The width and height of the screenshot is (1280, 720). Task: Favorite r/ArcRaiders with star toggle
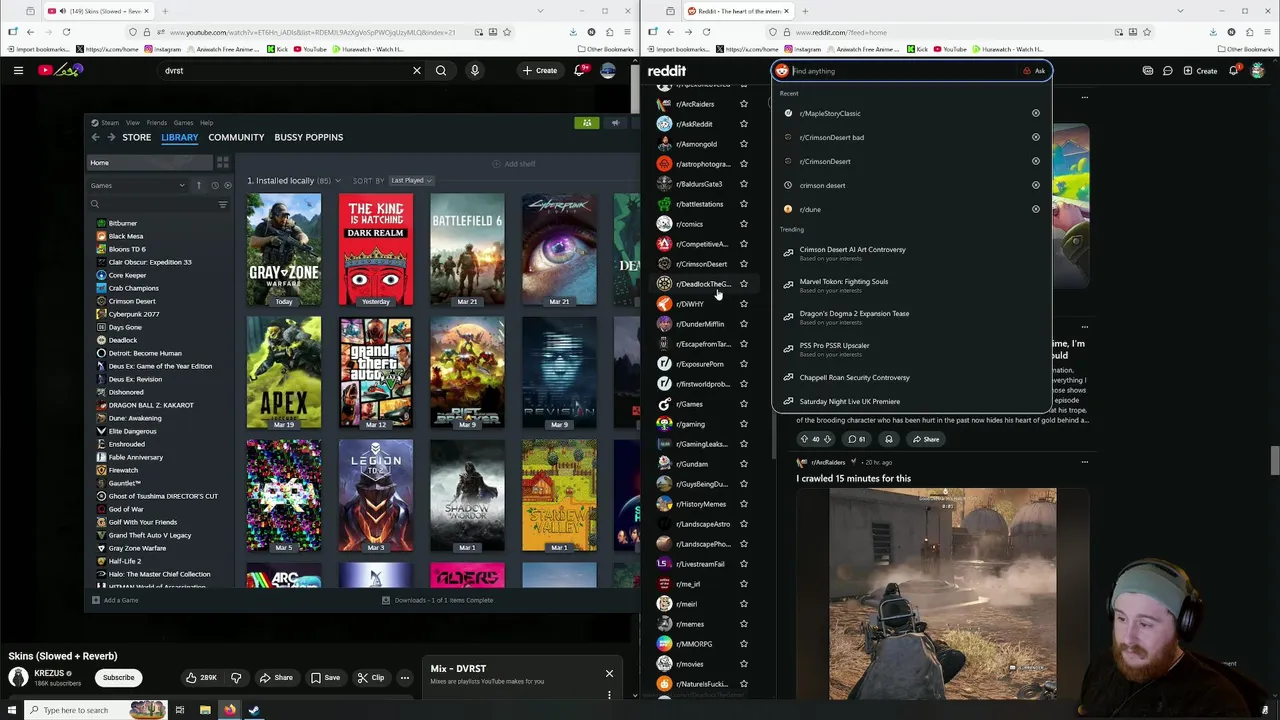(x=744, y=104)
